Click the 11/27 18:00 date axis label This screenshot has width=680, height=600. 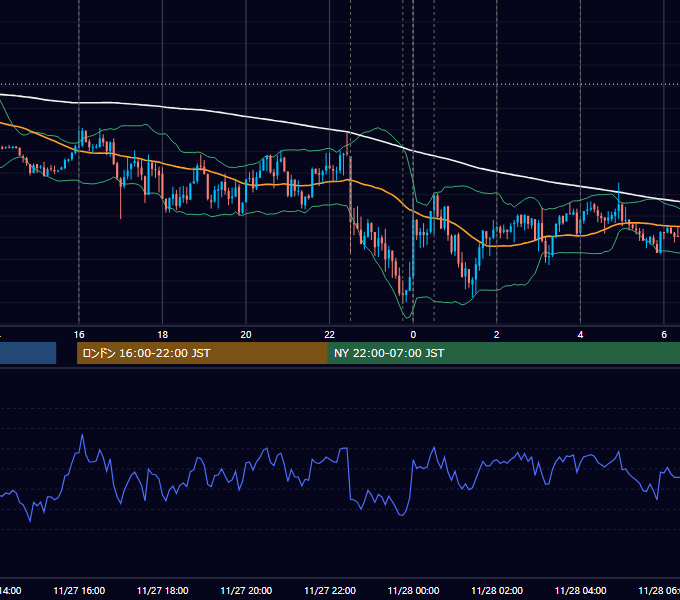tap(162, 591)
